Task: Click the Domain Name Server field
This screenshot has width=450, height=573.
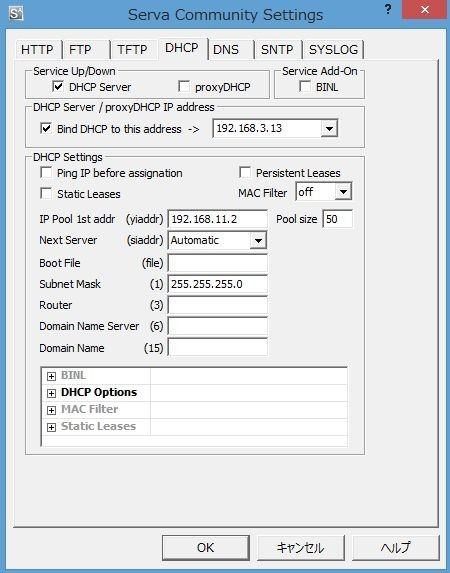Action: (218, 326)
